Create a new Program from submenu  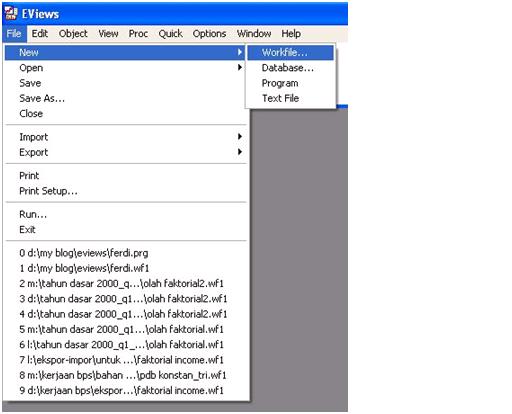click(290, 83)
